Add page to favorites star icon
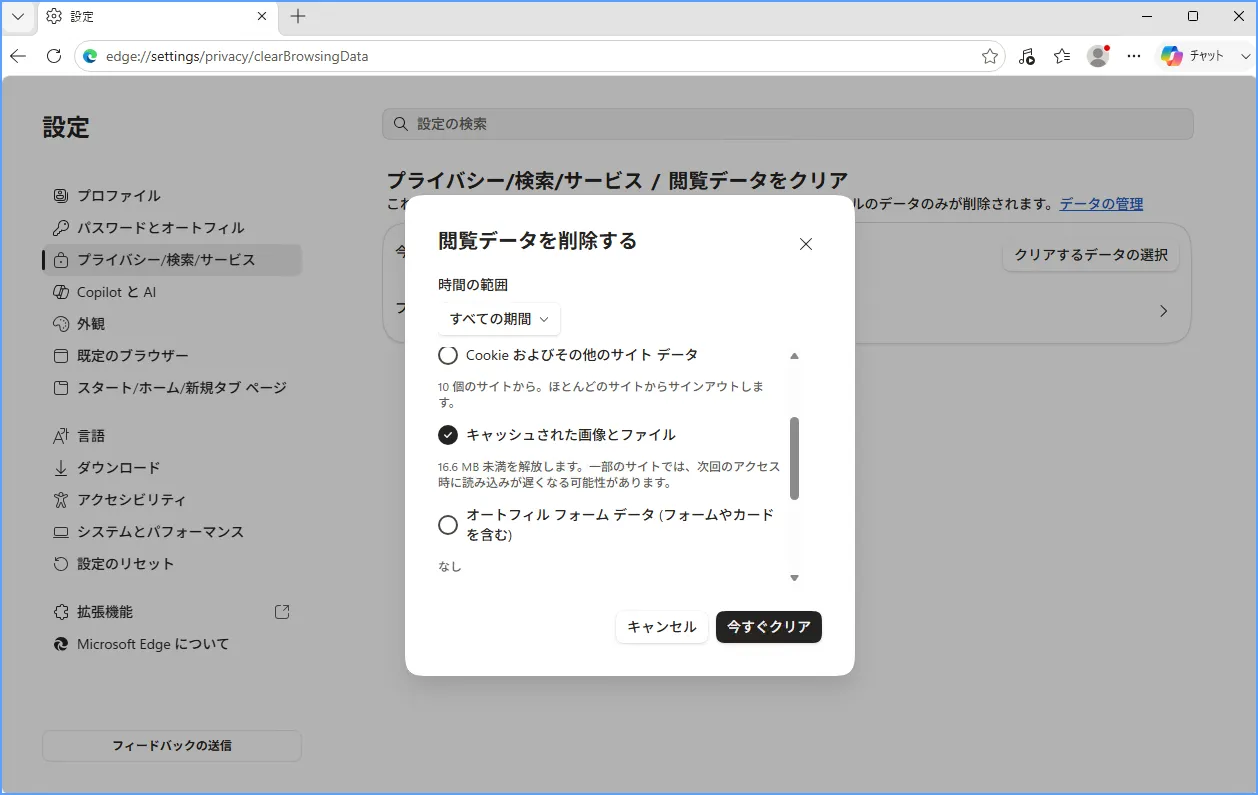1258x795 pixels. [x=990, y=56]
